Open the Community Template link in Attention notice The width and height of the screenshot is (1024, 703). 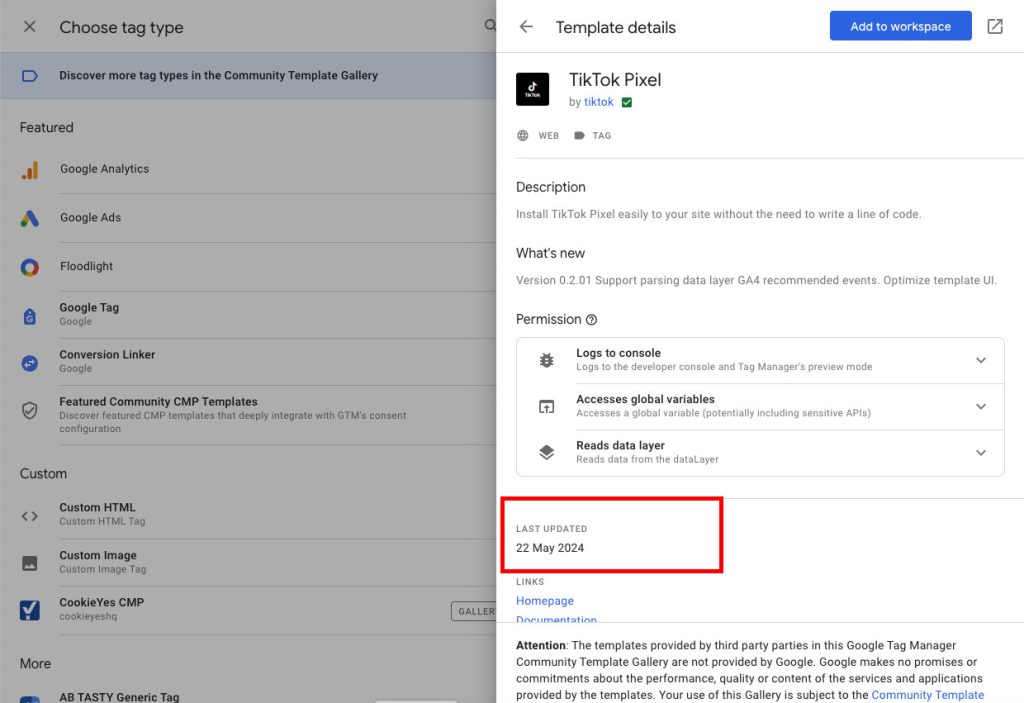coord(927,695)
